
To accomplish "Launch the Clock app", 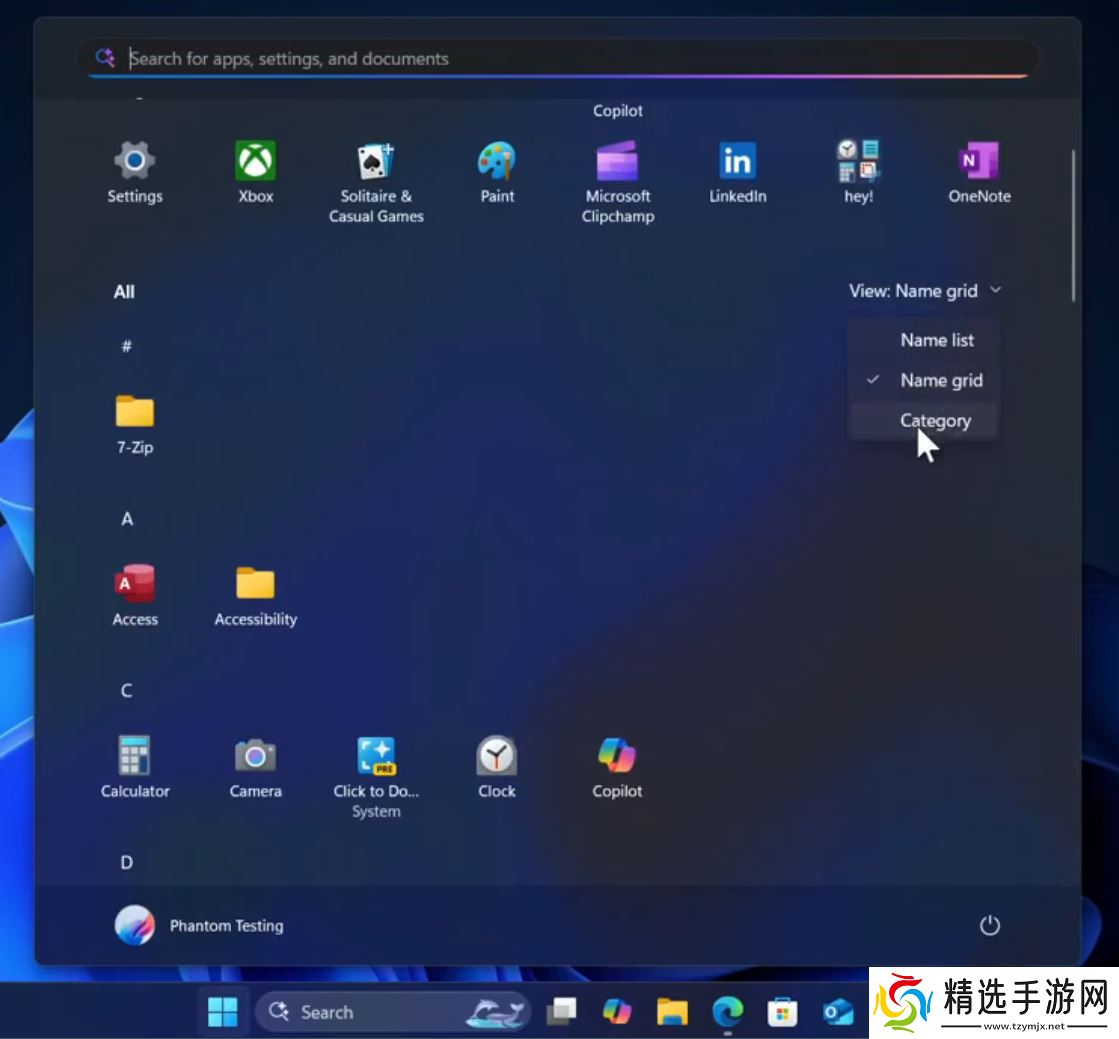I will point(496,766).
